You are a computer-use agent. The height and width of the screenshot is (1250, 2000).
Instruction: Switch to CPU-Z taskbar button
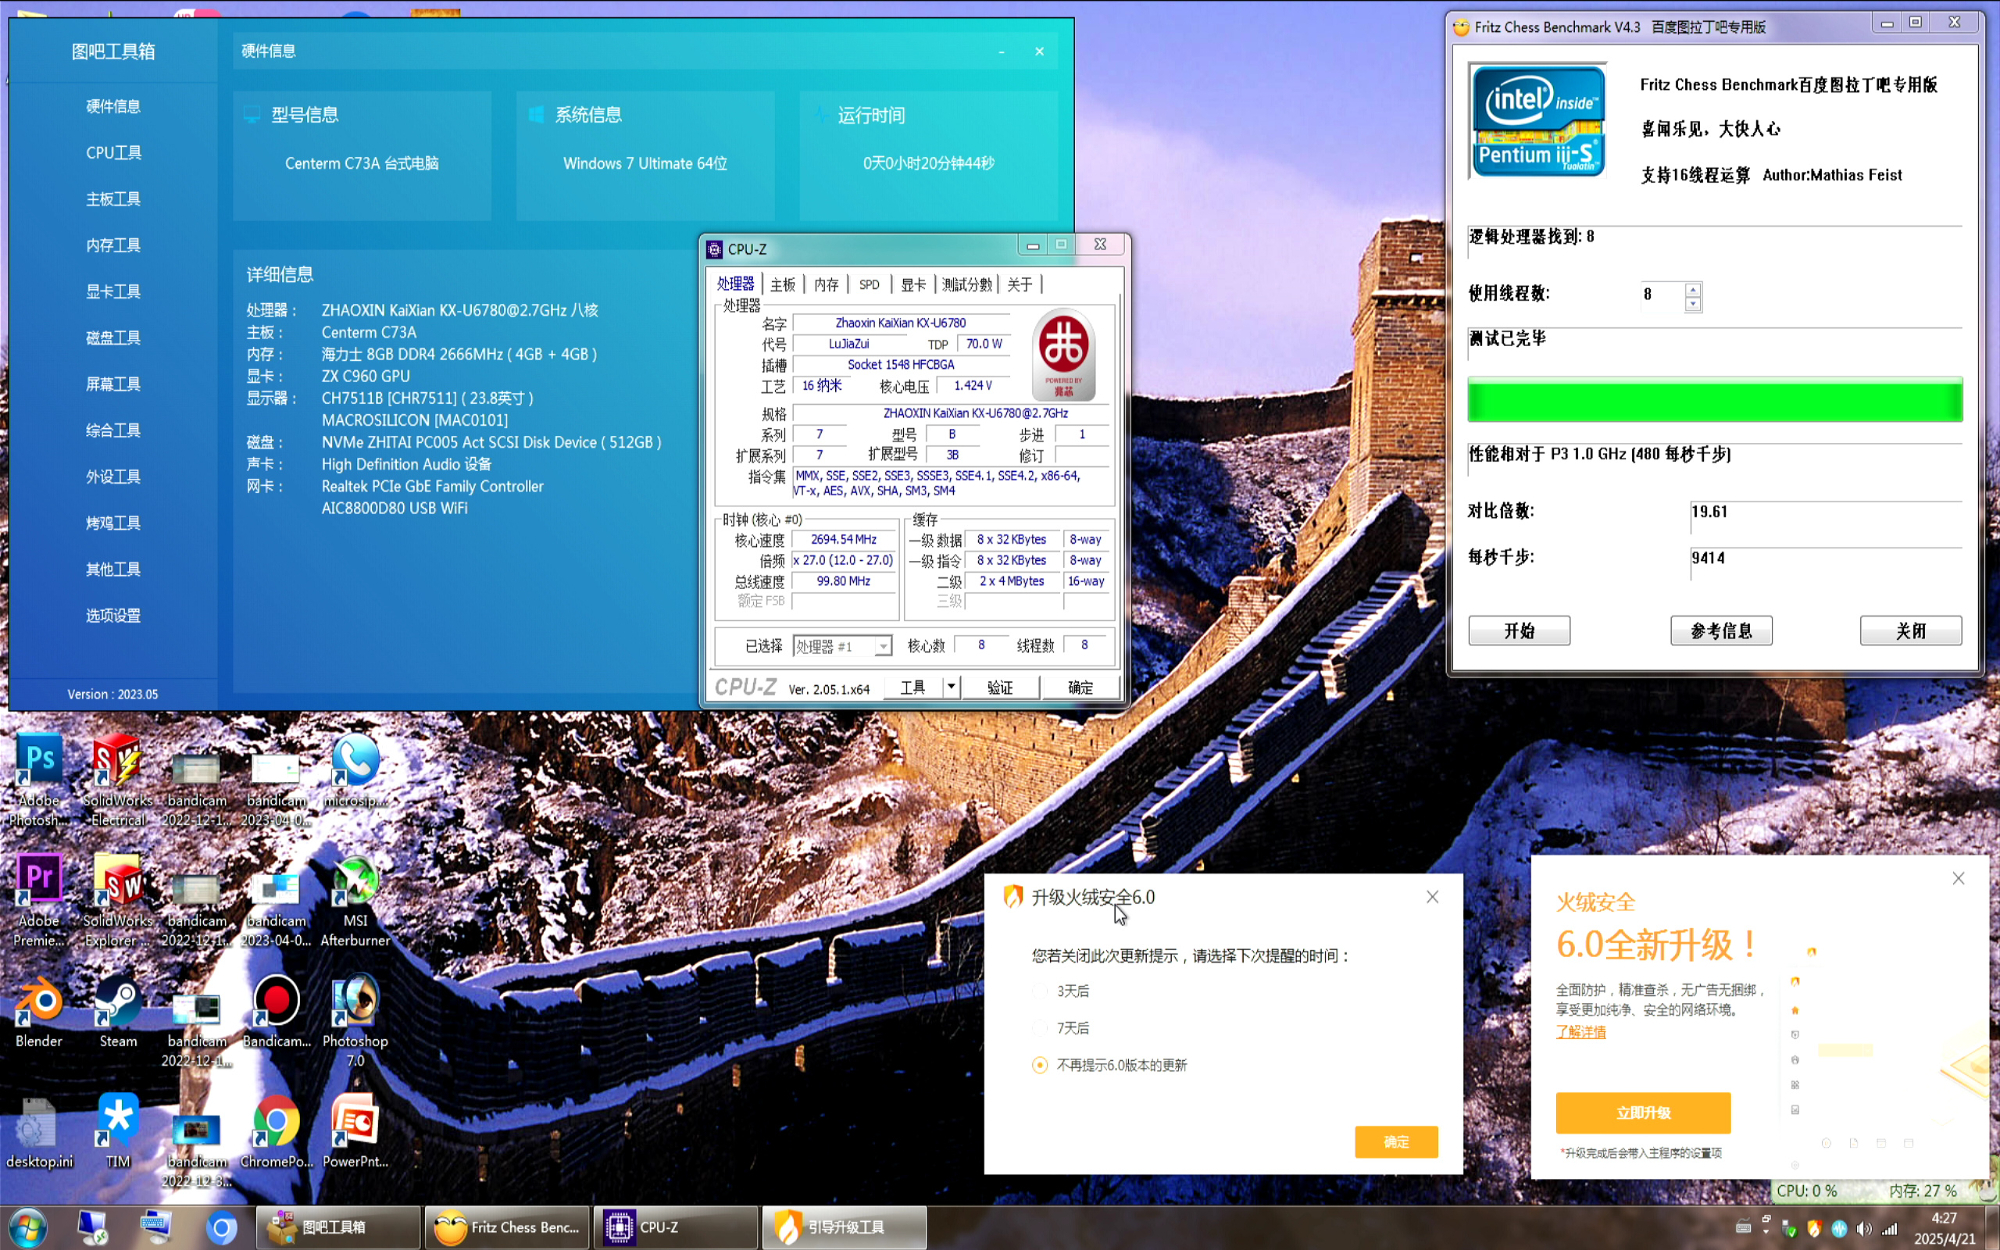pos(676,1227)
